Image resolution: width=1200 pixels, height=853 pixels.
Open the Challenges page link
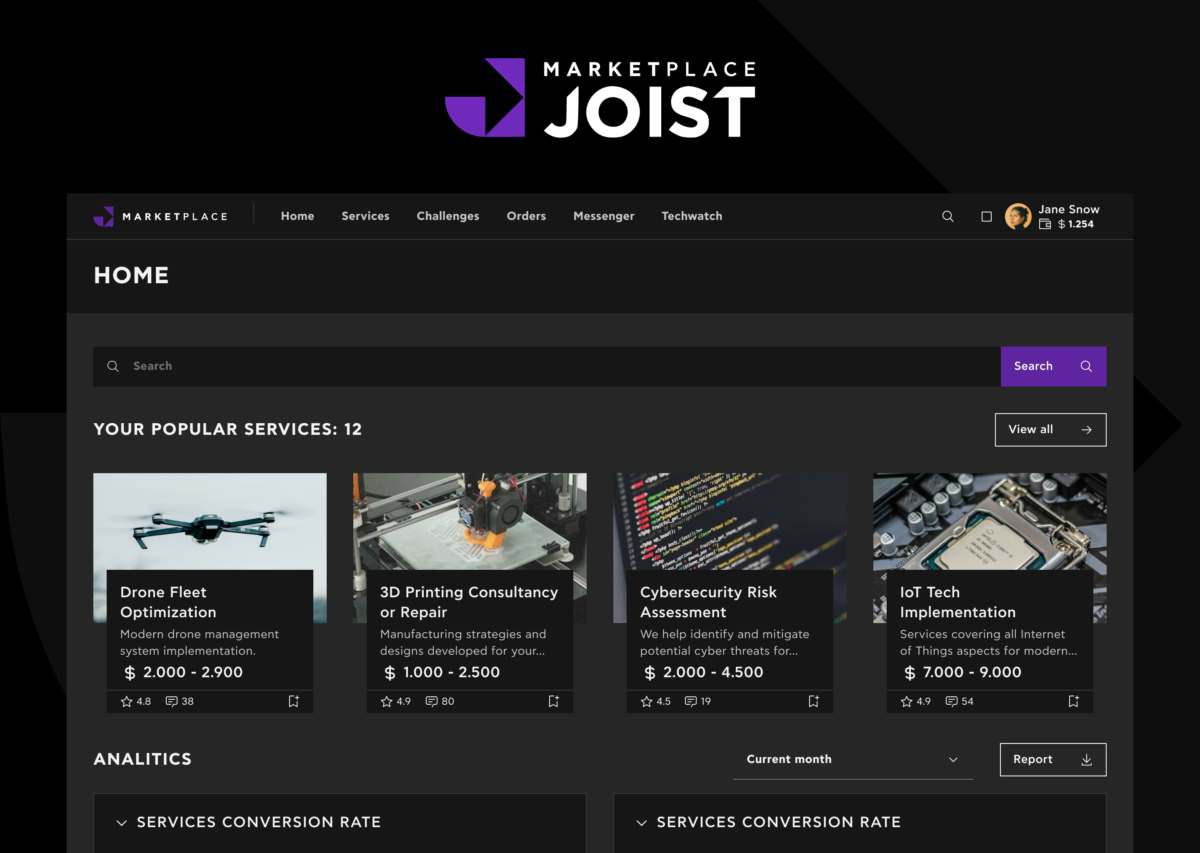pyautogui.click(x=447, y=216)
